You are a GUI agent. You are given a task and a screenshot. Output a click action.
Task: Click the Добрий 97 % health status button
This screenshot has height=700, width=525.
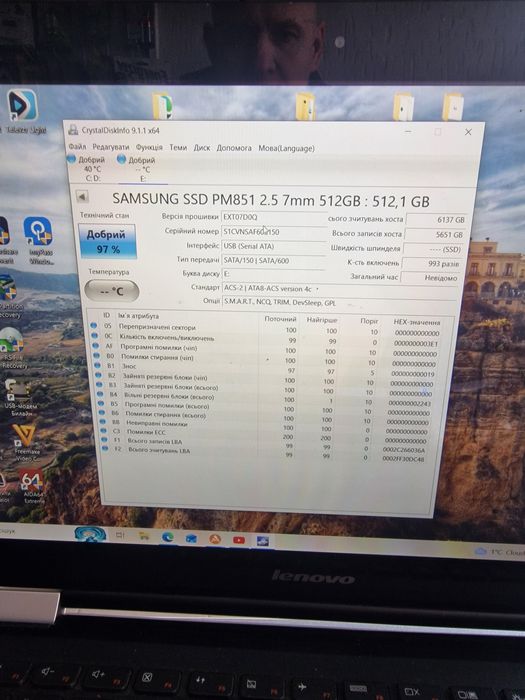click(107, 242)
